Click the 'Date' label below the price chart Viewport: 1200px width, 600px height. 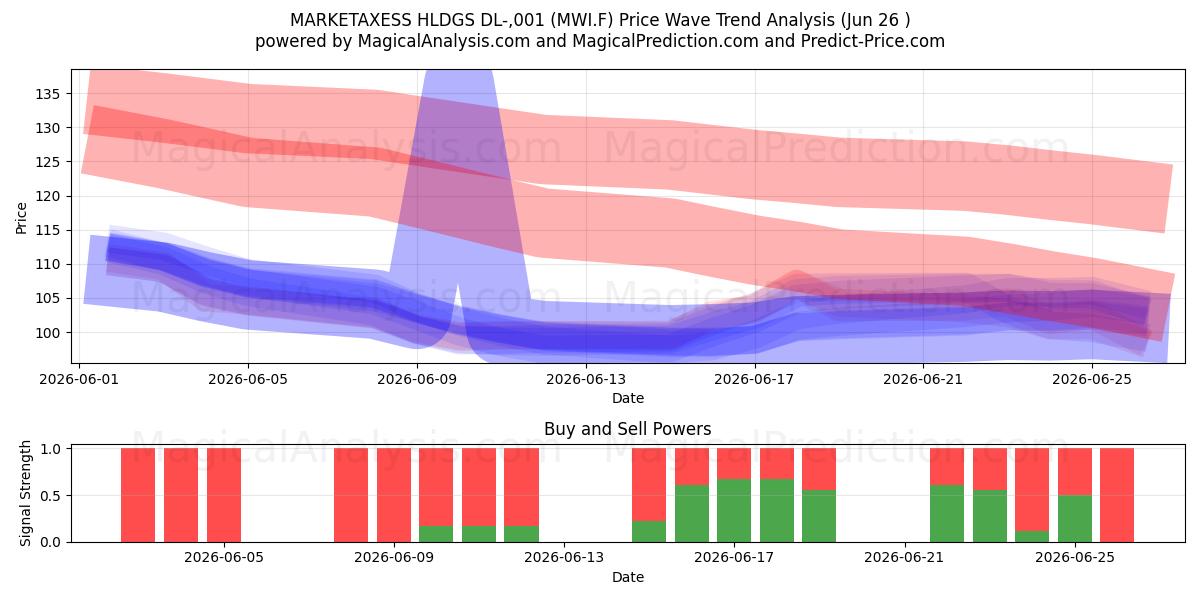point(628,398)
